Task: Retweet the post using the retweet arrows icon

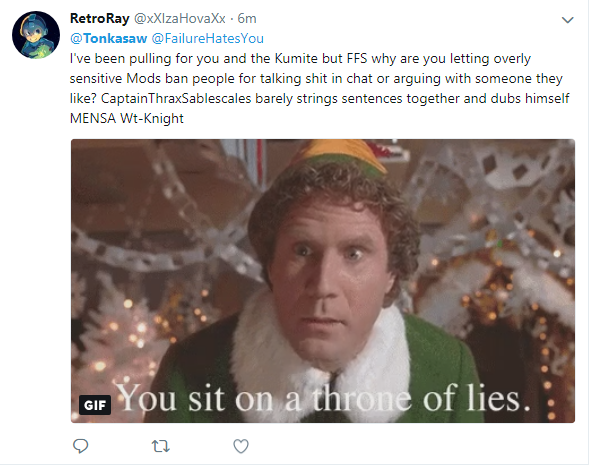Action: tap(160, 446)
